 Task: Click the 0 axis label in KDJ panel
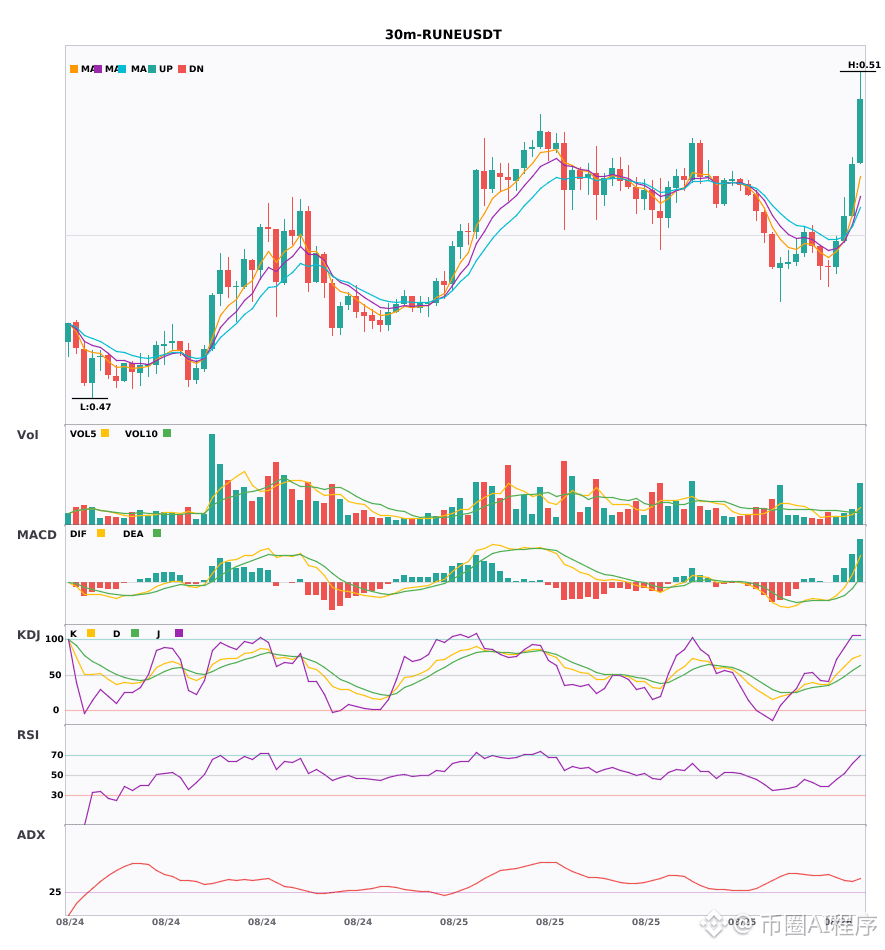pos(56,710)
